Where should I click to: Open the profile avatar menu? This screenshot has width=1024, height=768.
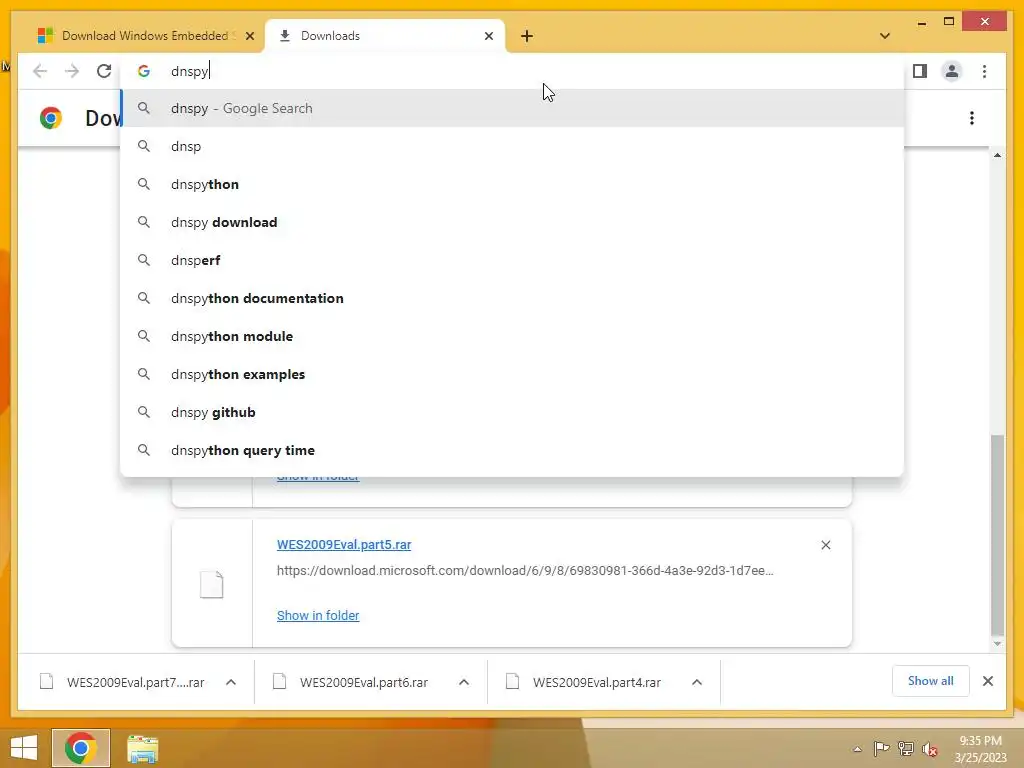coord(952,71)
